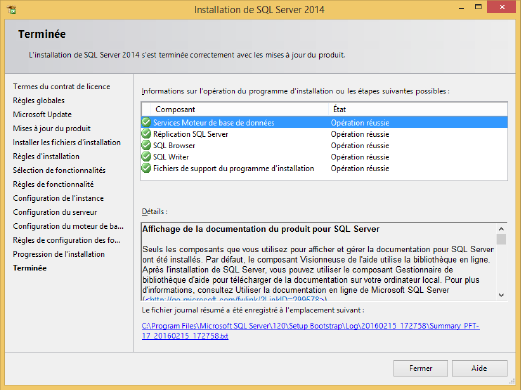Click the Affichage de la documentation heading

(x=261, y=229)
